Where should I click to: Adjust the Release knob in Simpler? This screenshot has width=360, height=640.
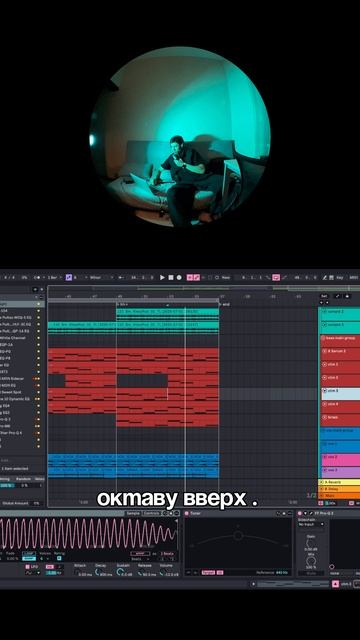pos(140,573)
